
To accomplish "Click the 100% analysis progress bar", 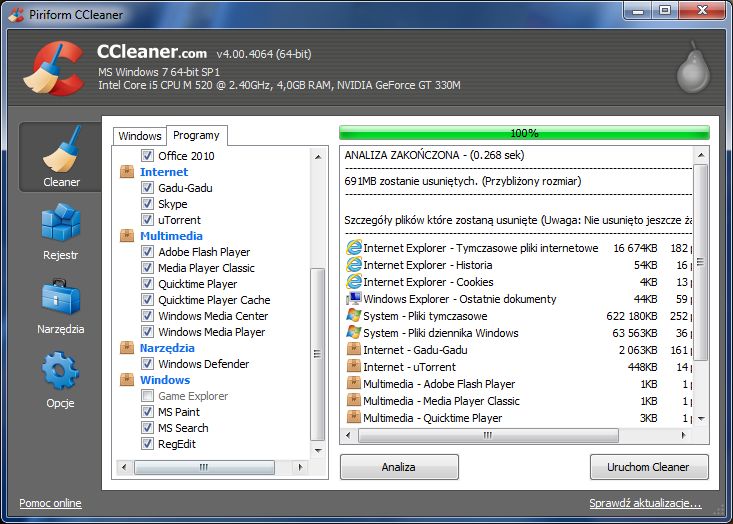I will tap(524, 133).
